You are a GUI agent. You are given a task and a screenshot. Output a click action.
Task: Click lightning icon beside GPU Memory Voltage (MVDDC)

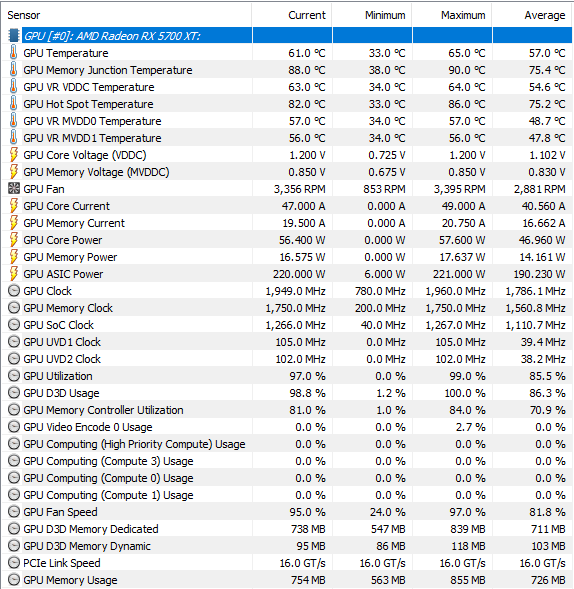(x=14, y=172)
